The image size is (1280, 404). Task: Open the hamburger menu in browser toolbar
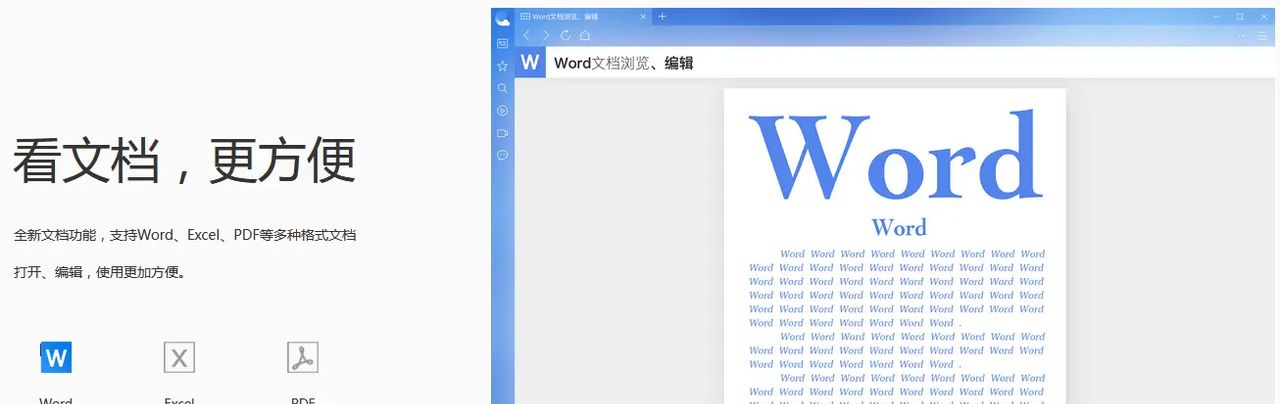(x=1264, y=35)
